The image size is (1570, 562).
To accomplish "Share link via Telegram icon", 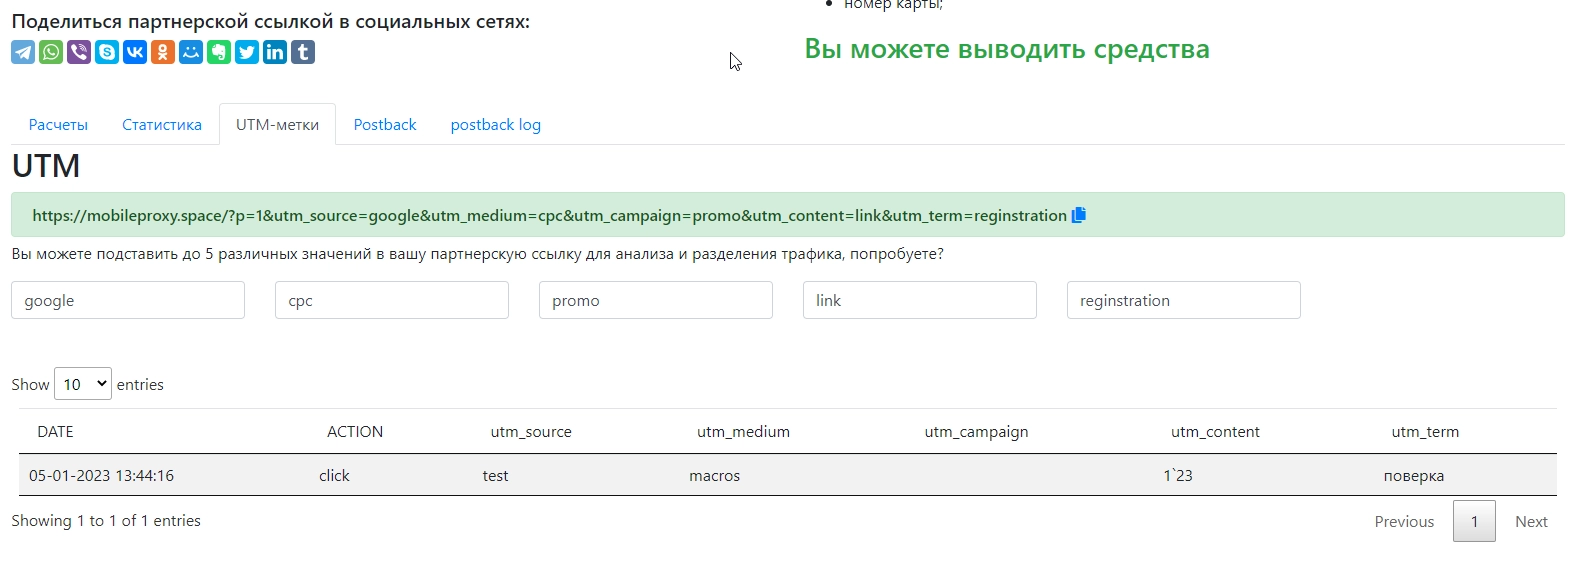I will (x=23, y=52).
